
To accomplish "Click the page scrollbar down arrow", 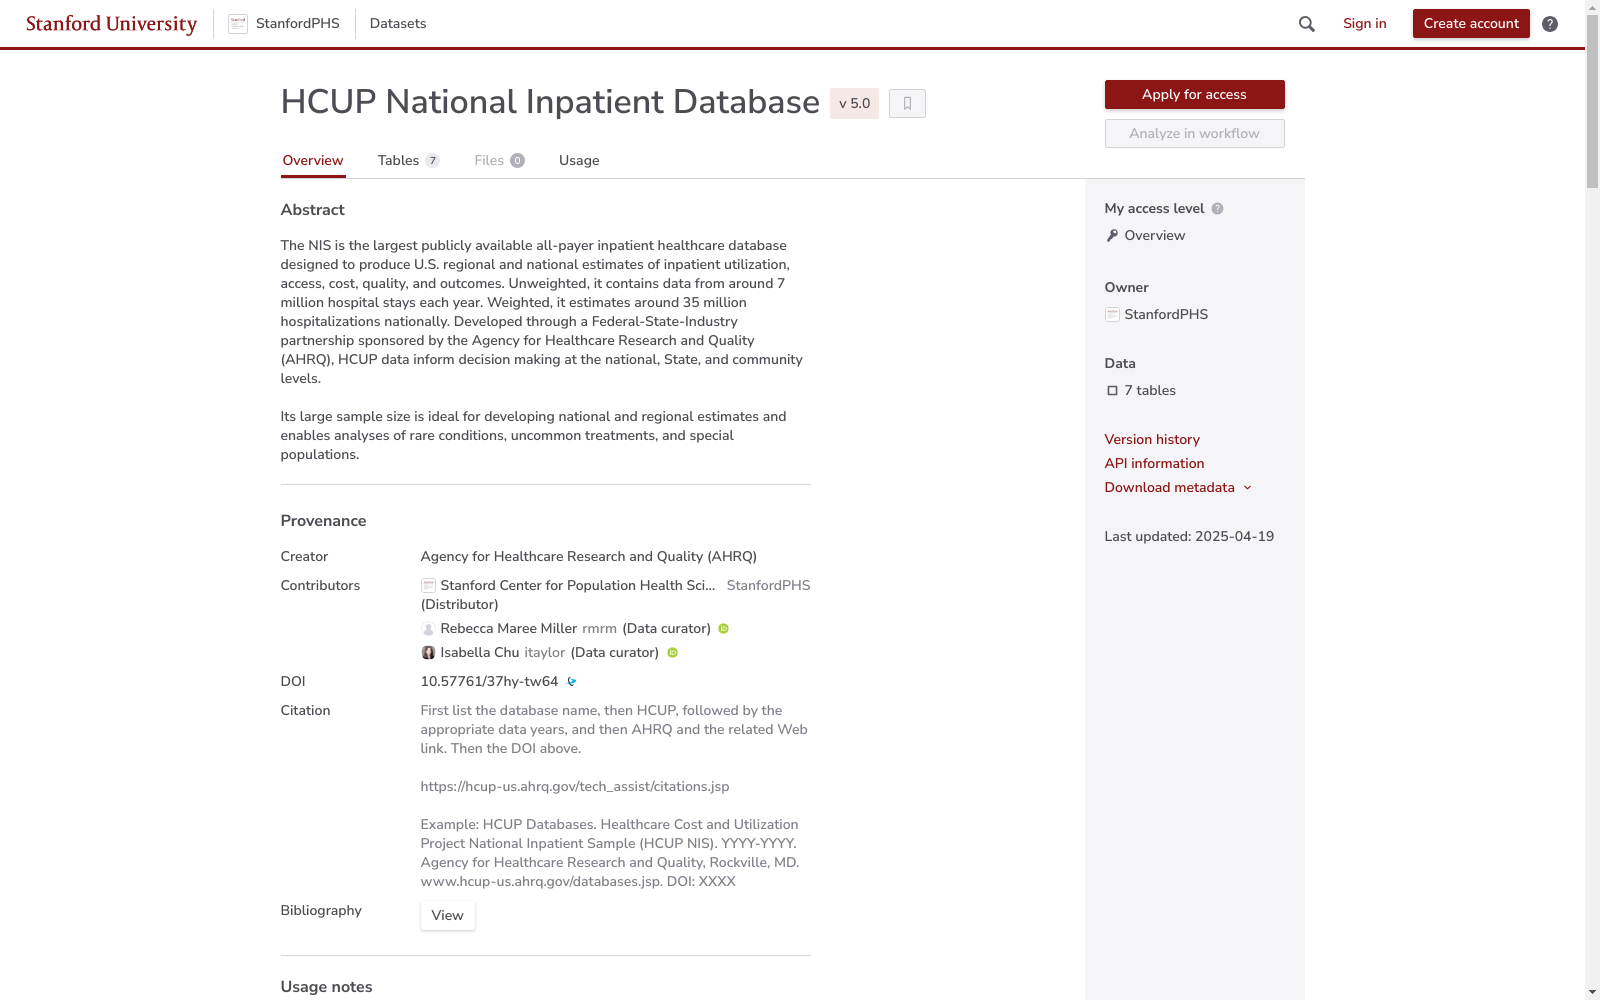I will coord(1592,992).
